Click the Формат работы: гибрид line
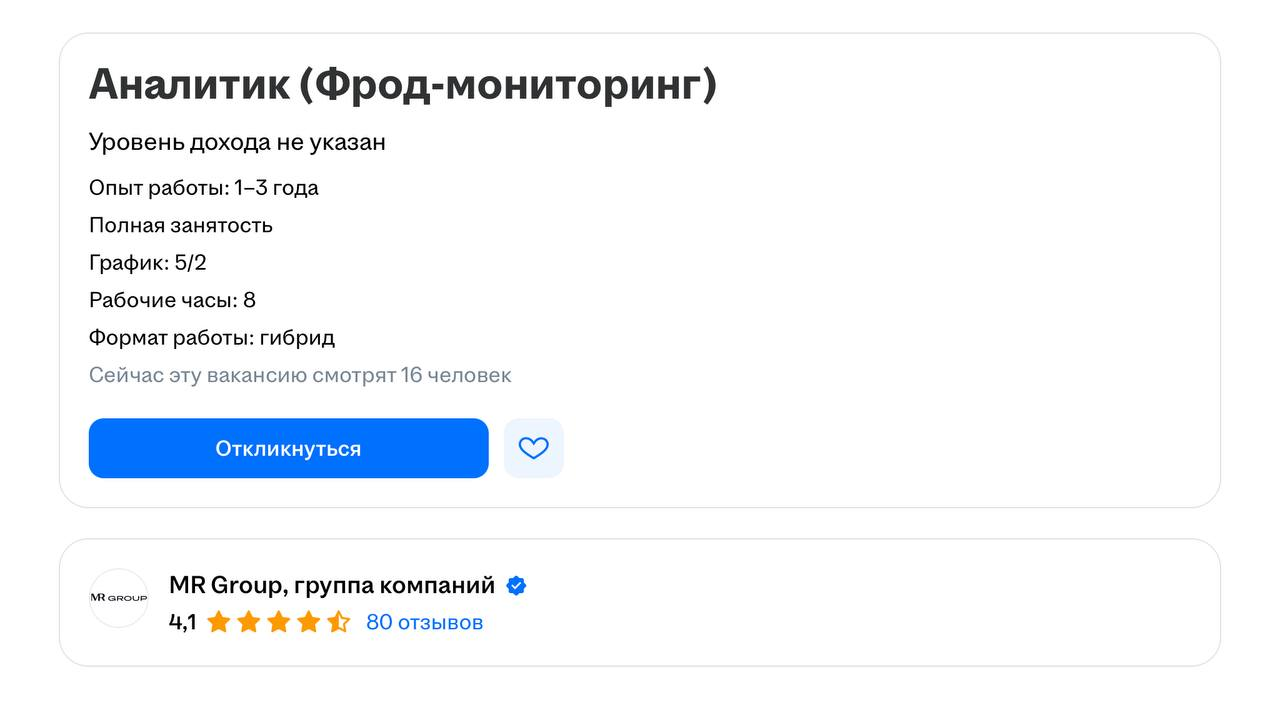Image resolution: width=1280 pixels, height=708 pixels. [212, 338]
